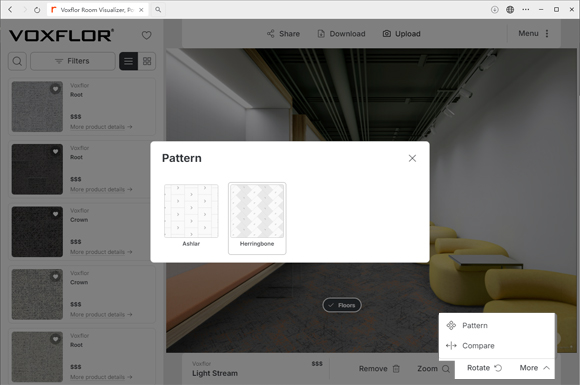
Task: Close the Pattern dialog
Action: (412, 158)
